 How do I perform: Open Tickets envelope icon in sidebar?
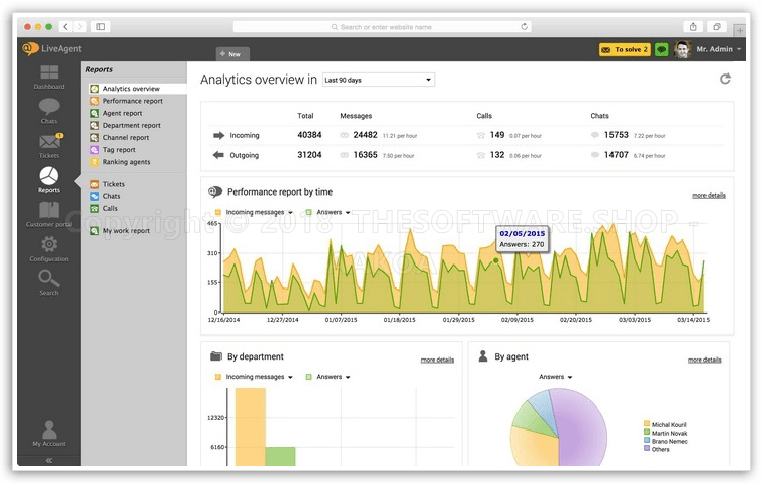click(48, 144)
